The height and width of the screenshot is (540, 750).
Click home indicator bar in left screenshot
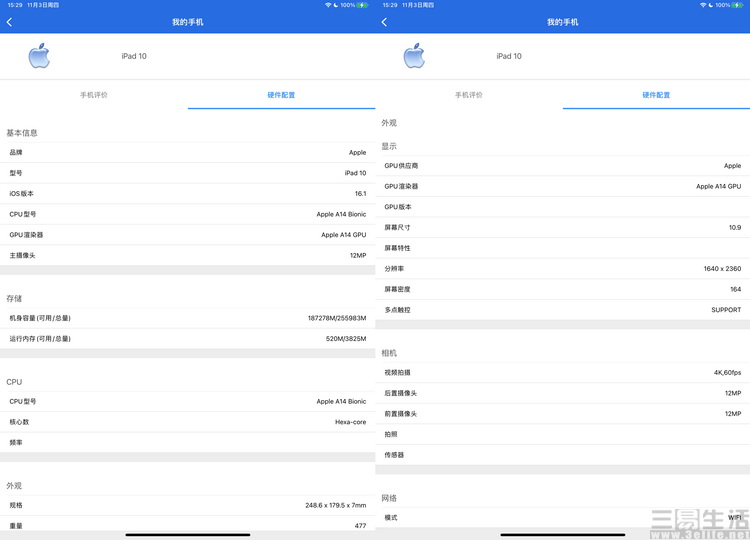(x=188, y=535)
